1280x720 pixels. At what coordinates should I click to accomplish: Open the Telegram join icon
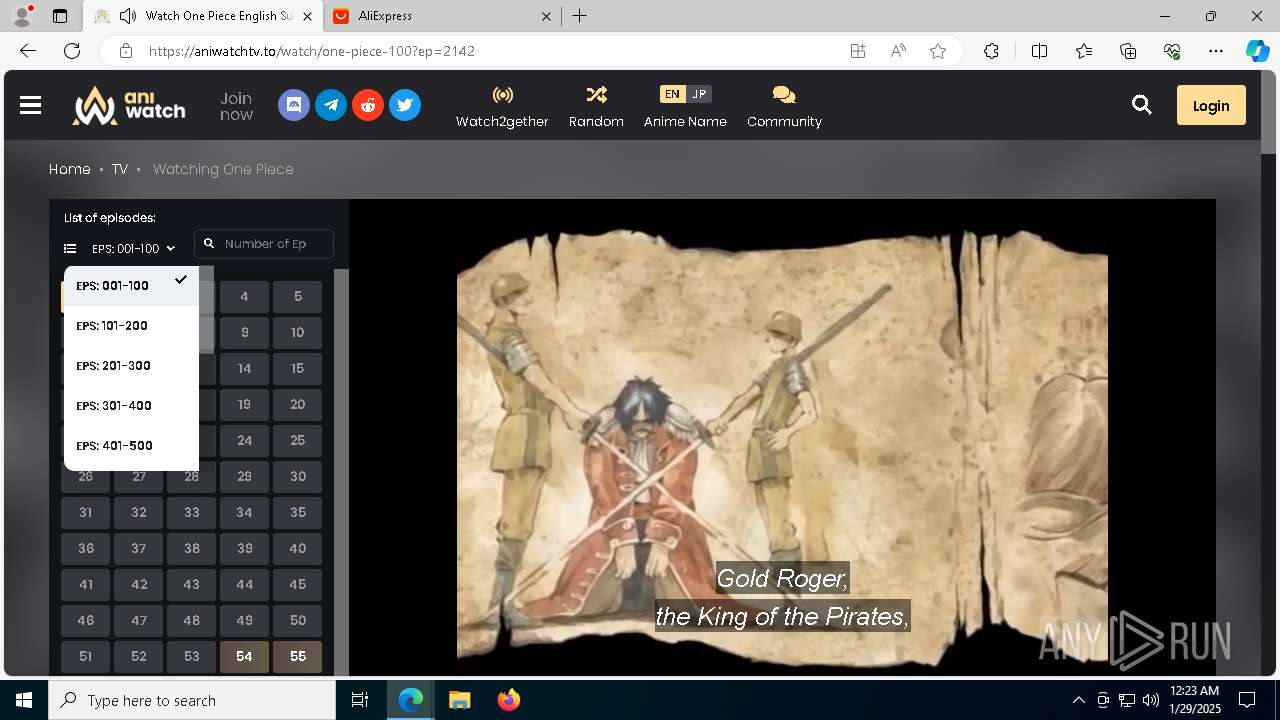click(331, 105)
